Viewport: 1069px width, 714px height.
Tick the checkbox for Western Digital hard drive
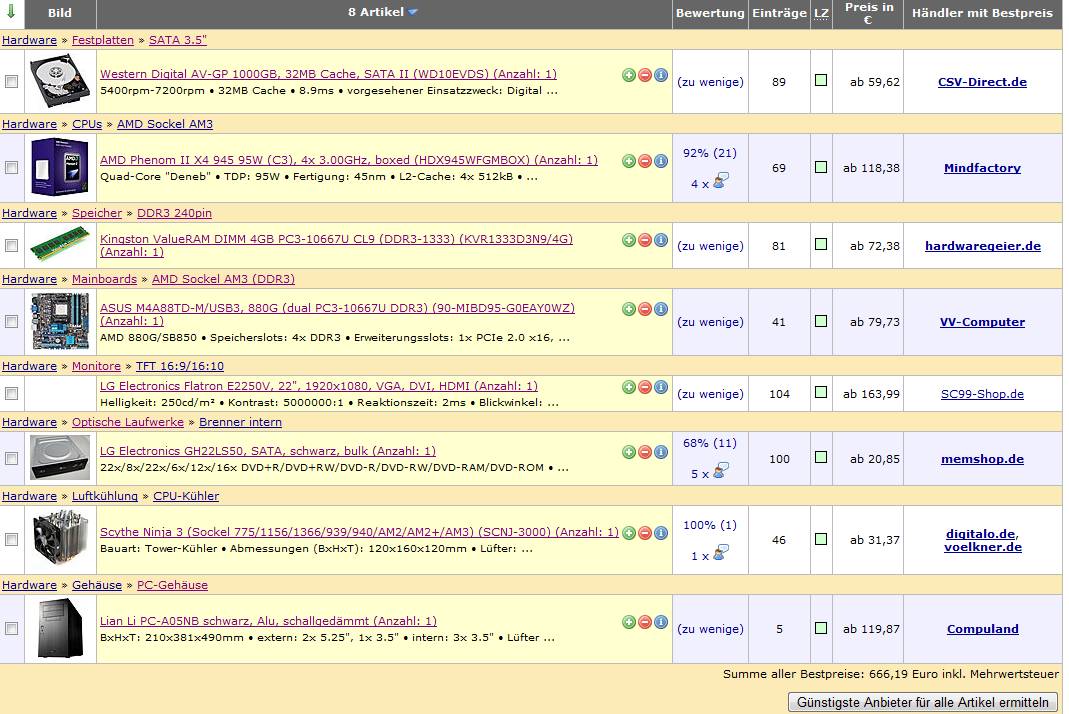coord(12,82)
